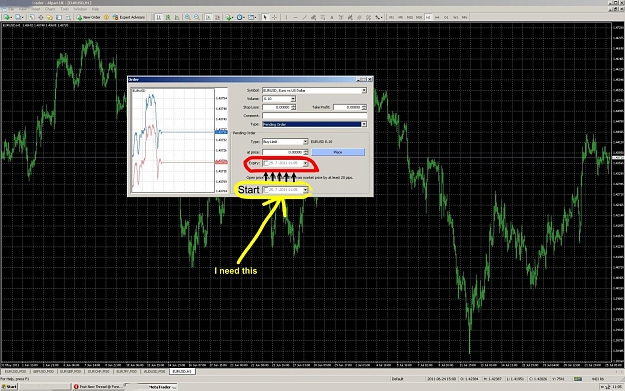Expand the Volume dropdown
The width and height of the screenshot is (625, 391).
pyautogui.click(x=293, y=98)
